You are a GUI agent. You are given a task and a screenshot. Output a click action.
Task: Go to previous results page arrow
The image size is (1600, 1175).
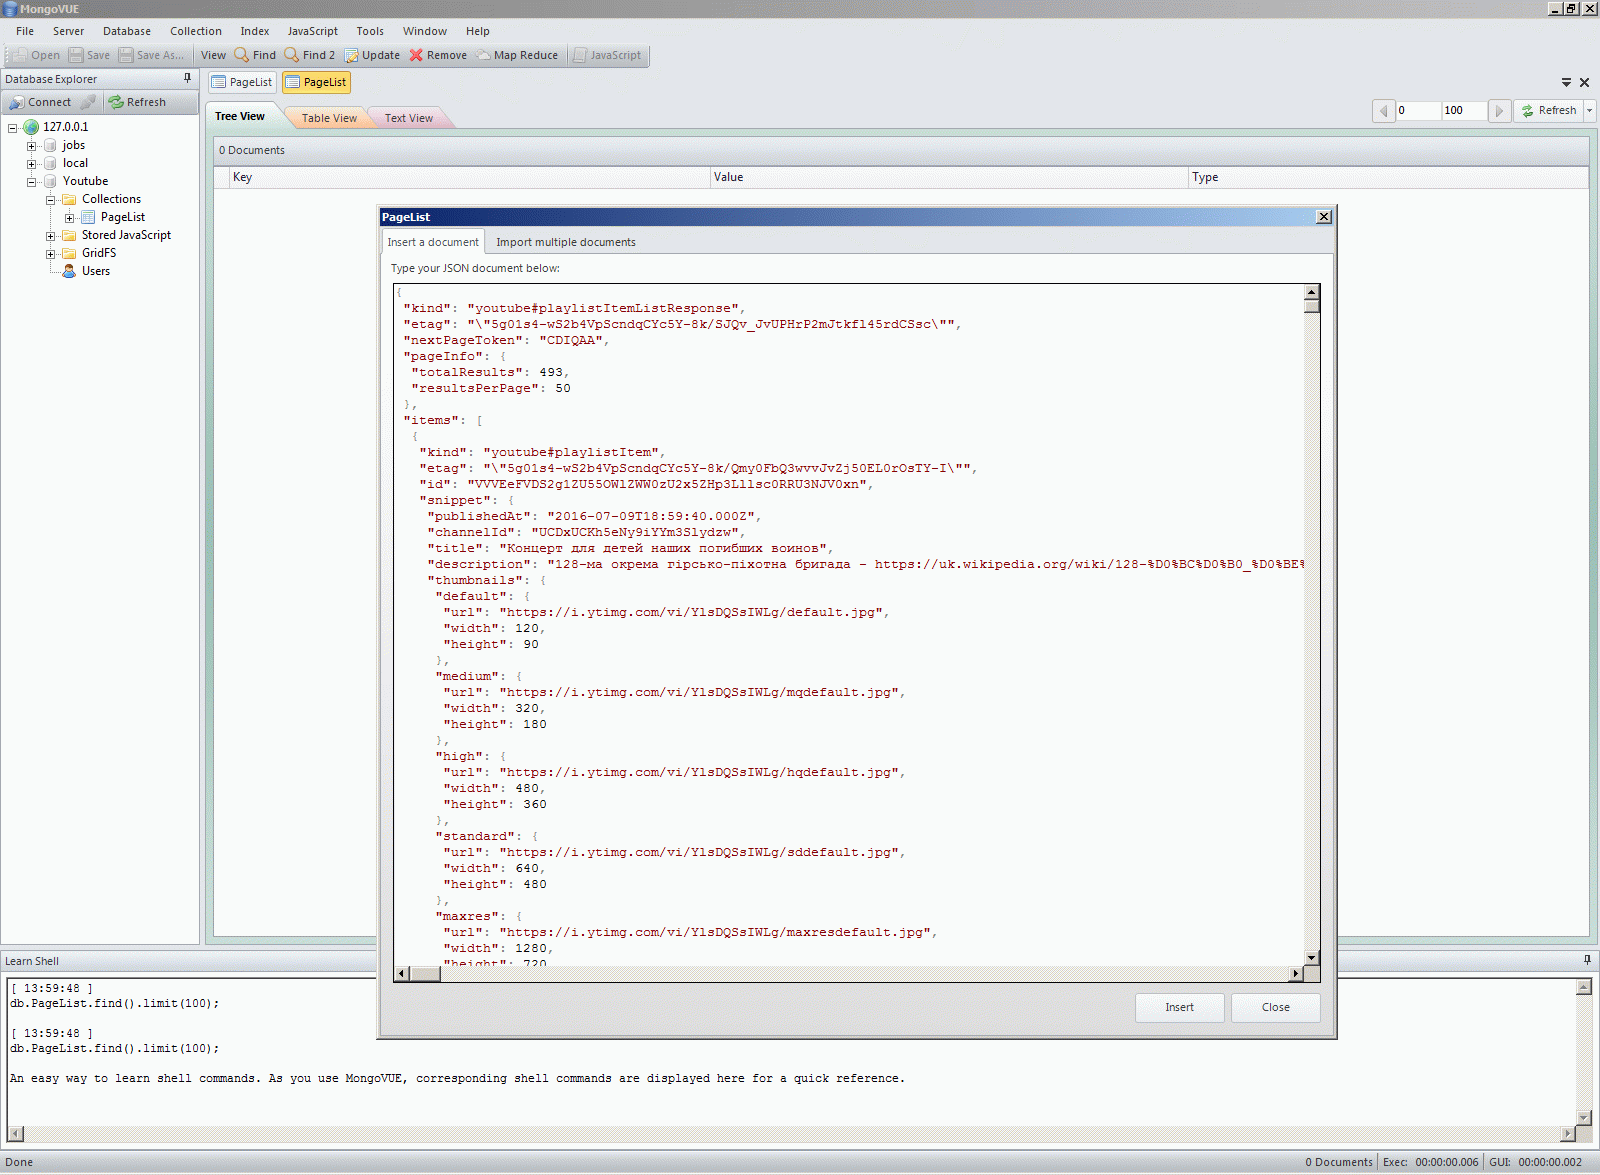[1384, 111]
